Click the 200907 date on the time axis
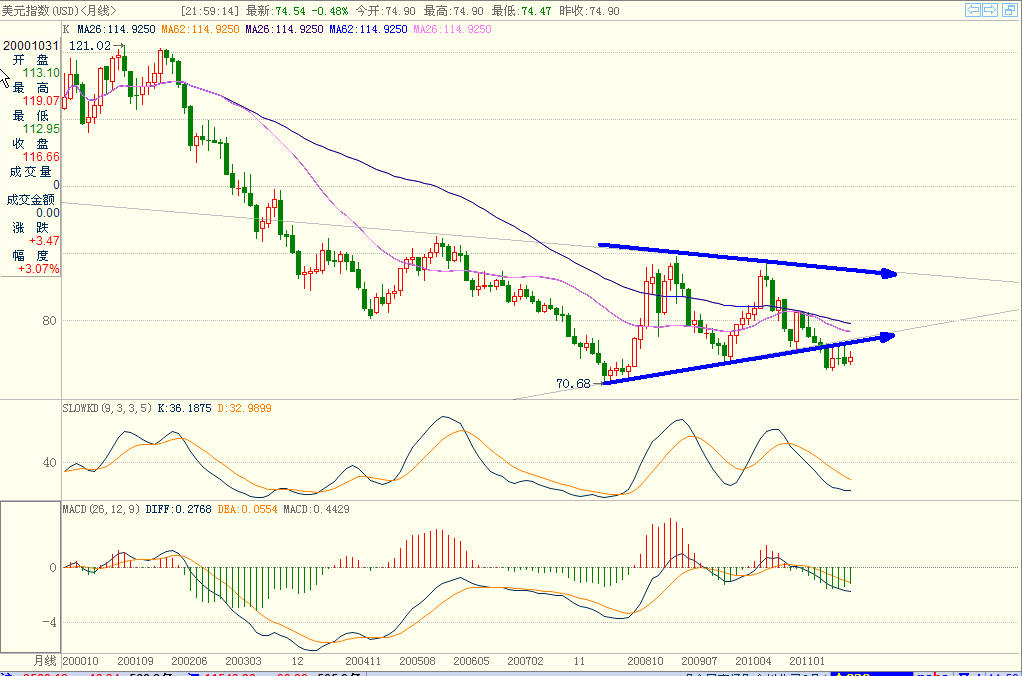Viewport: 1022px width, 676px height. pos(699,661)
